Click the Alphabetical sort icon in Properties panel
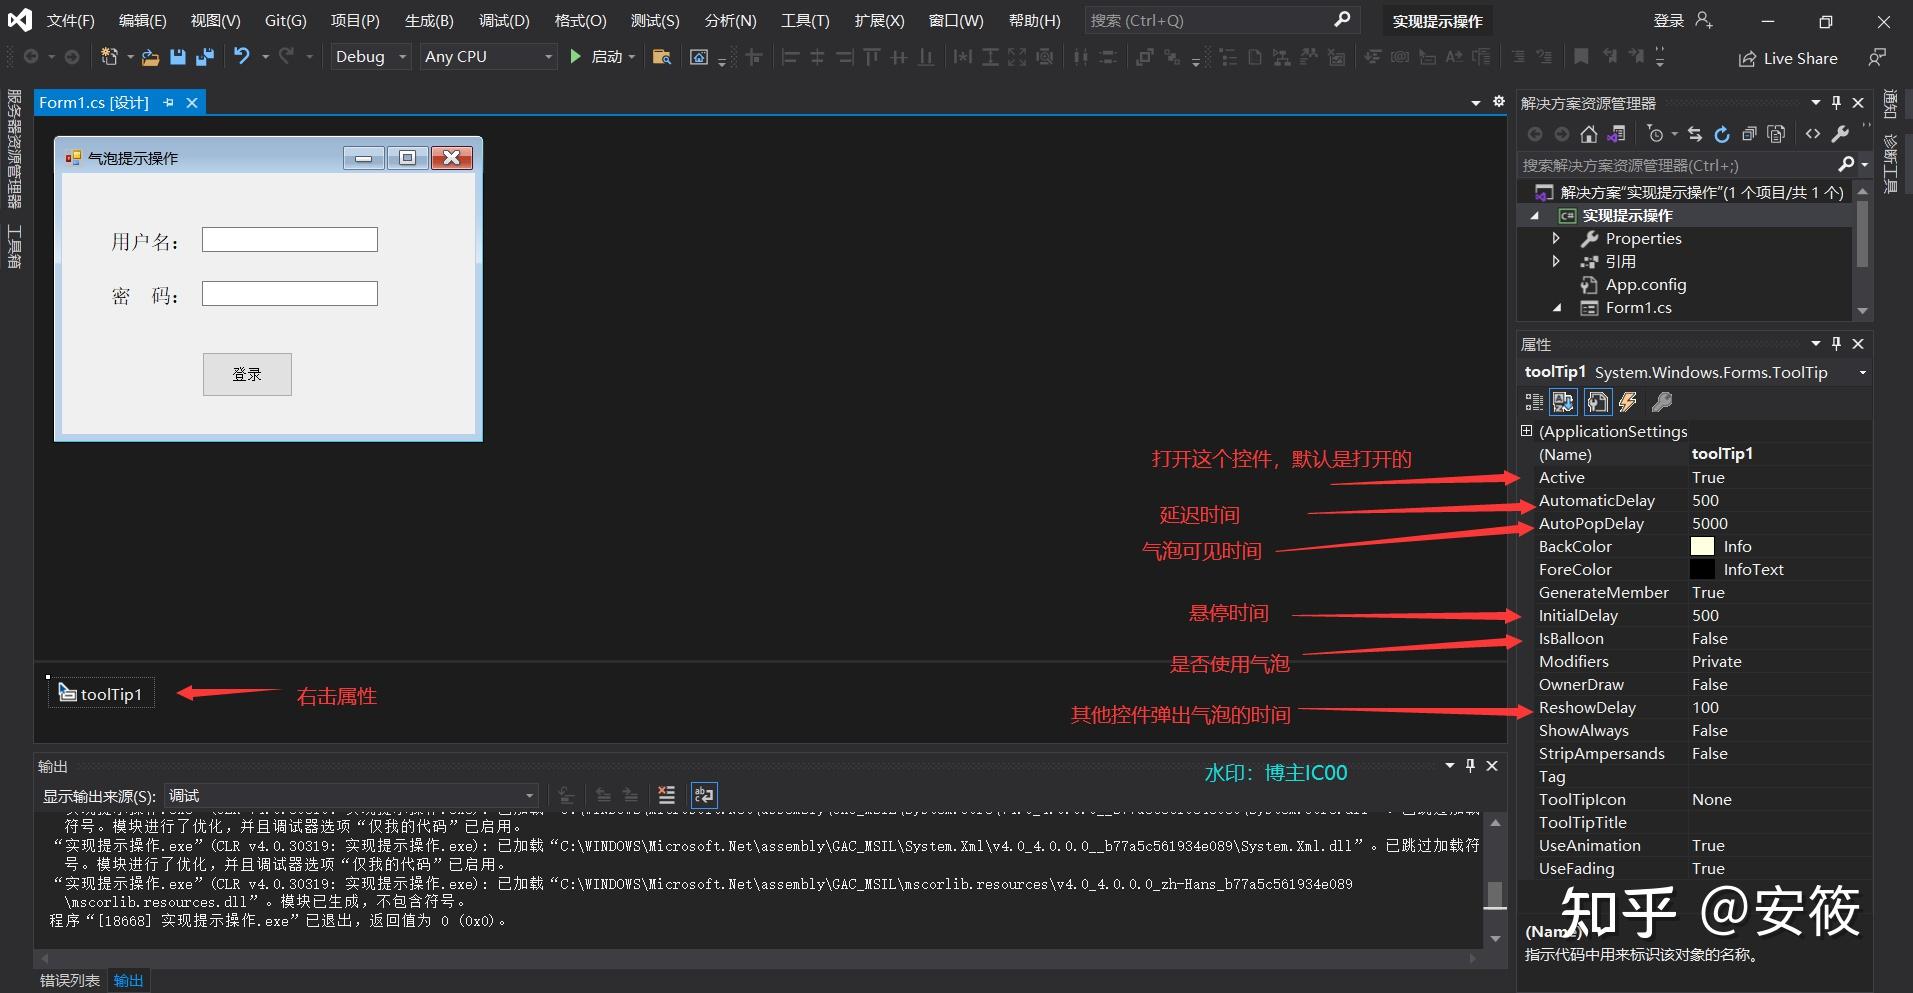1913x993 pixels. coord(1563,402)
